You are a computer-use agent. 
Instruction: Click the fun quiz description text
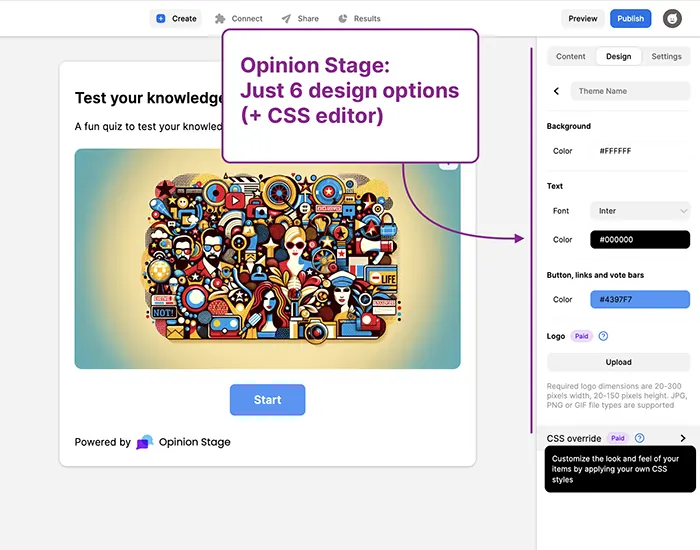[149, 126]
